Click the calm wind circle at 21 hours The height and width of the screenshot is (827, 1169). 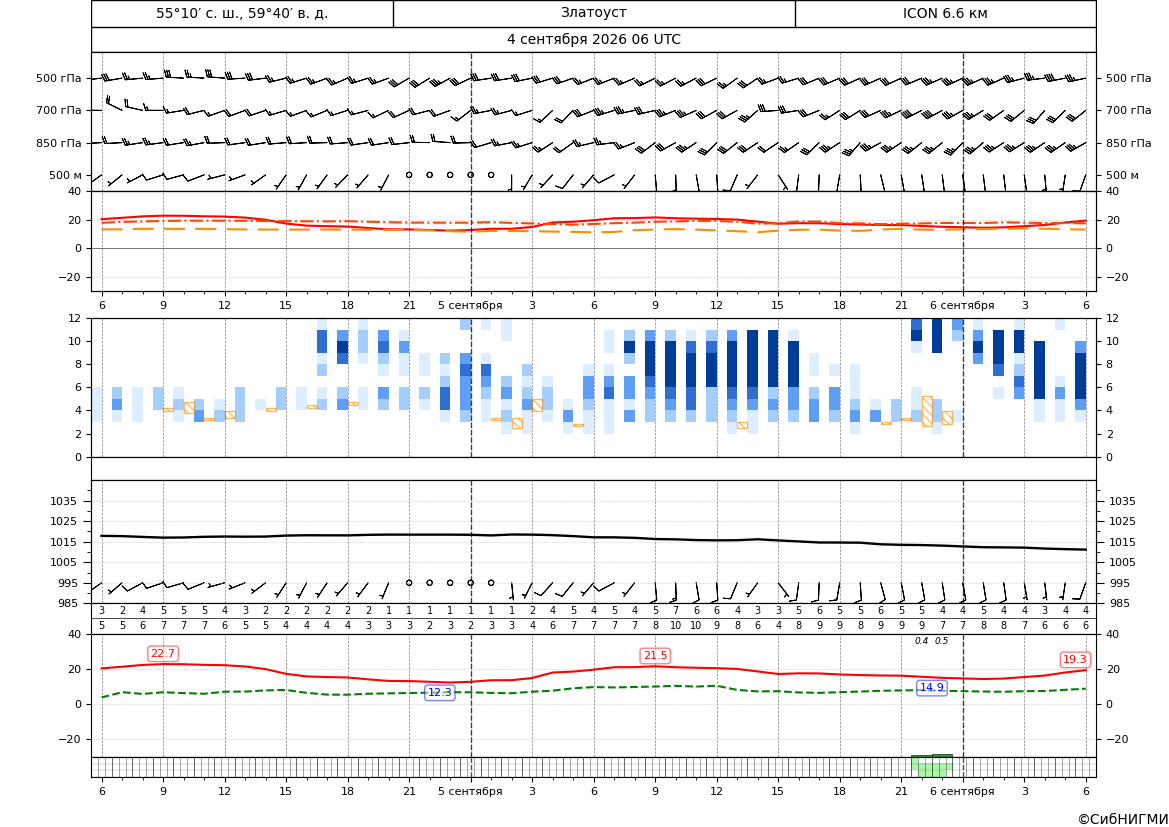(409, 175)
